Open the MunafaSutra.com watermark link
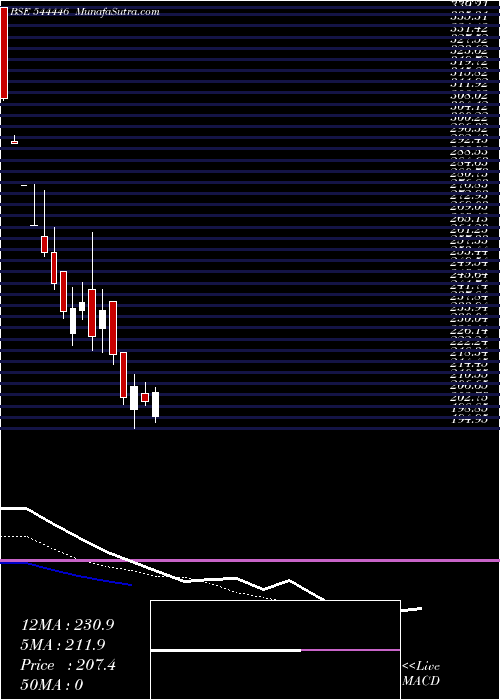 [x=118, y=12]
